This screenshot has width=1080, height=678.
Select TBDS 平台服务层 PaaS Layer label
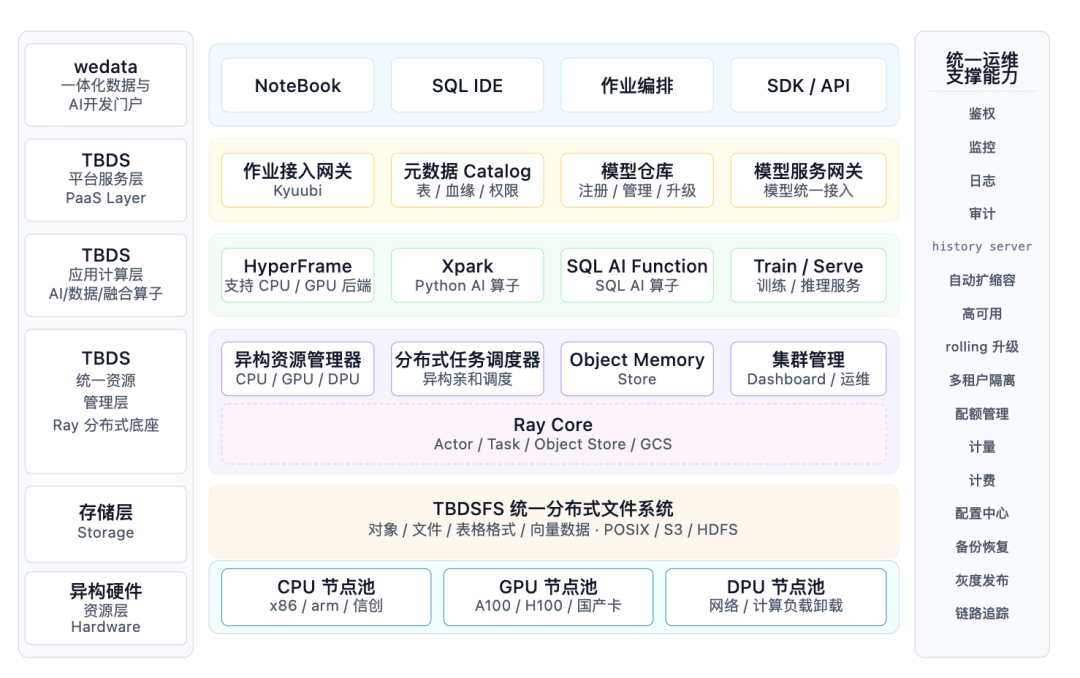point(105,180)
